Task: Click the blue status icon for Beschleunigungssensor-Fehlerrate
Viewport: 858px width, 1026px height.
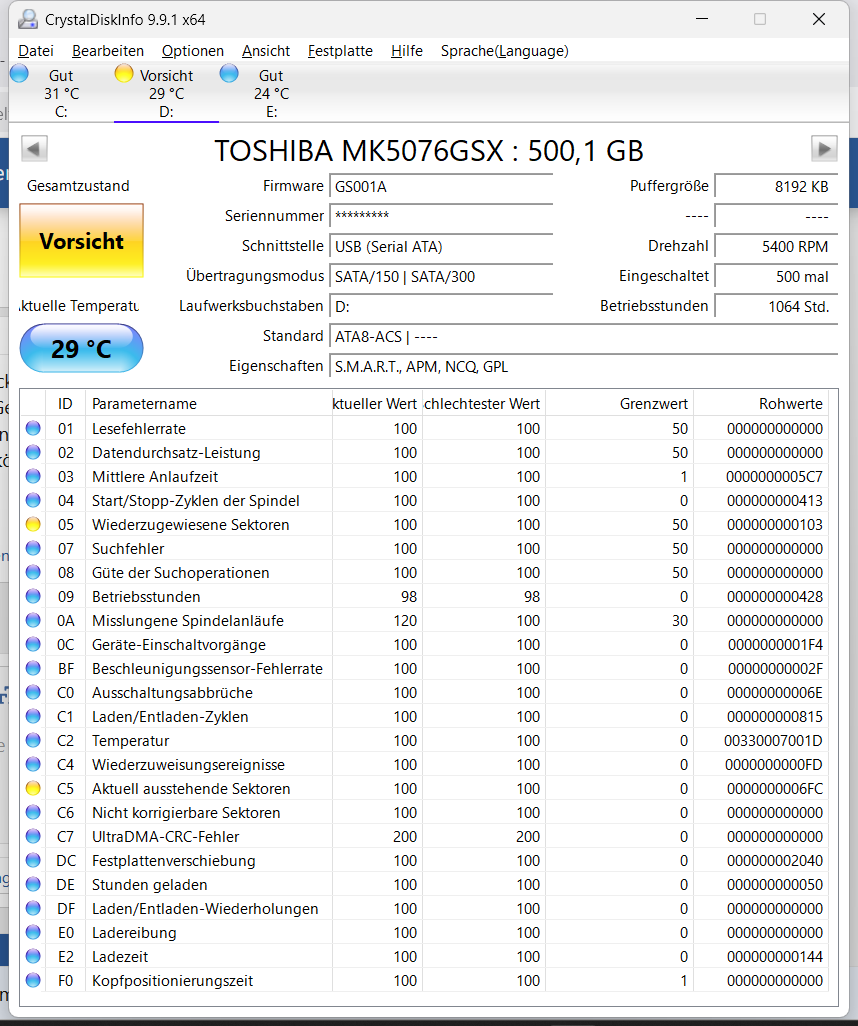Action: [x=33, y=668]
